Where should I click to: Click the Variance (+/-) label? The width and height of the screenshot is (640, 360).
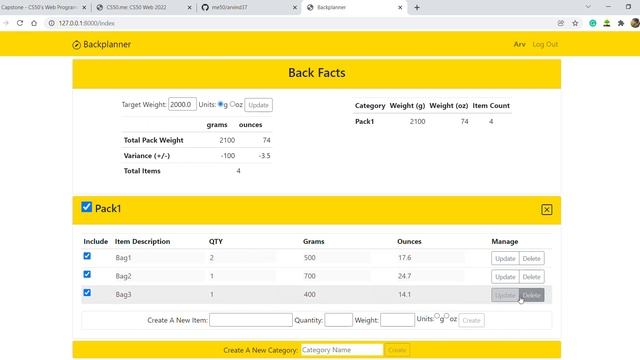147,156
